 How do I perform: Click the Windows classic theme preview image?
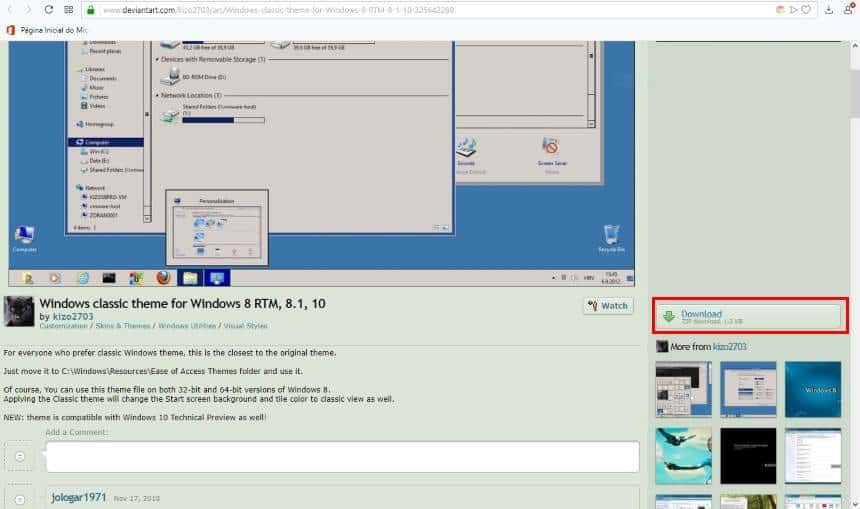pyautogui.click(x=321, y=163)
